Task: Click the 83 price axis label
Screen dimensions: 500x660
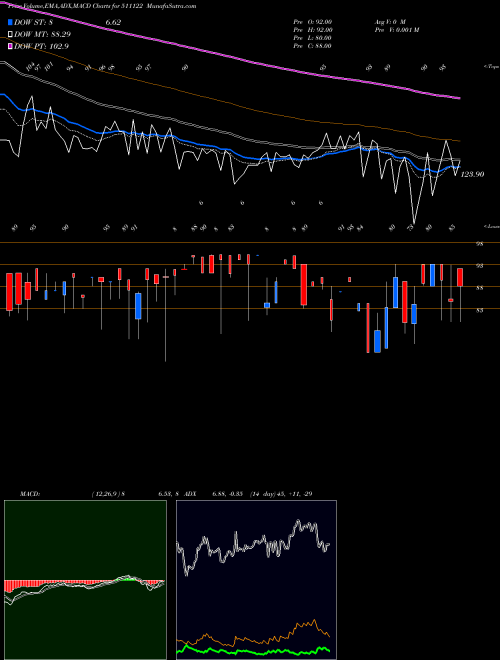Action: (x=479, y=310)
